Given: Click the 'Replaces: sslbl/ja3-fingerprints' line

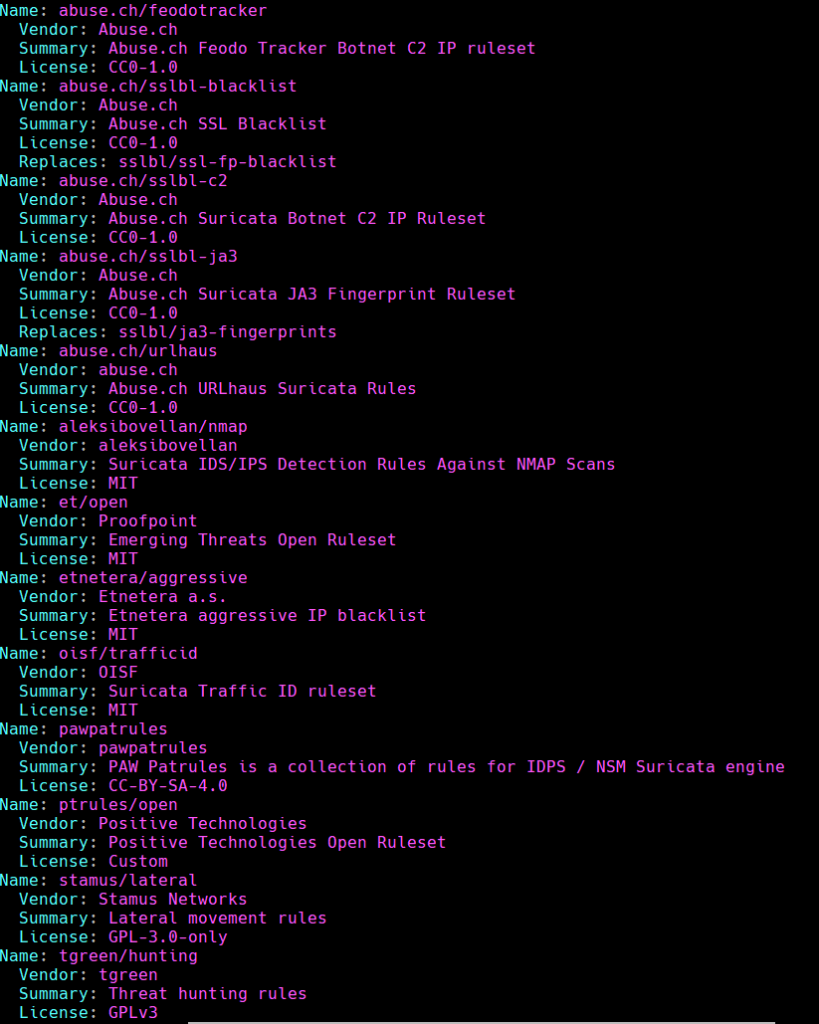Looking at the screenshot, I should click(x=177, y=331).
